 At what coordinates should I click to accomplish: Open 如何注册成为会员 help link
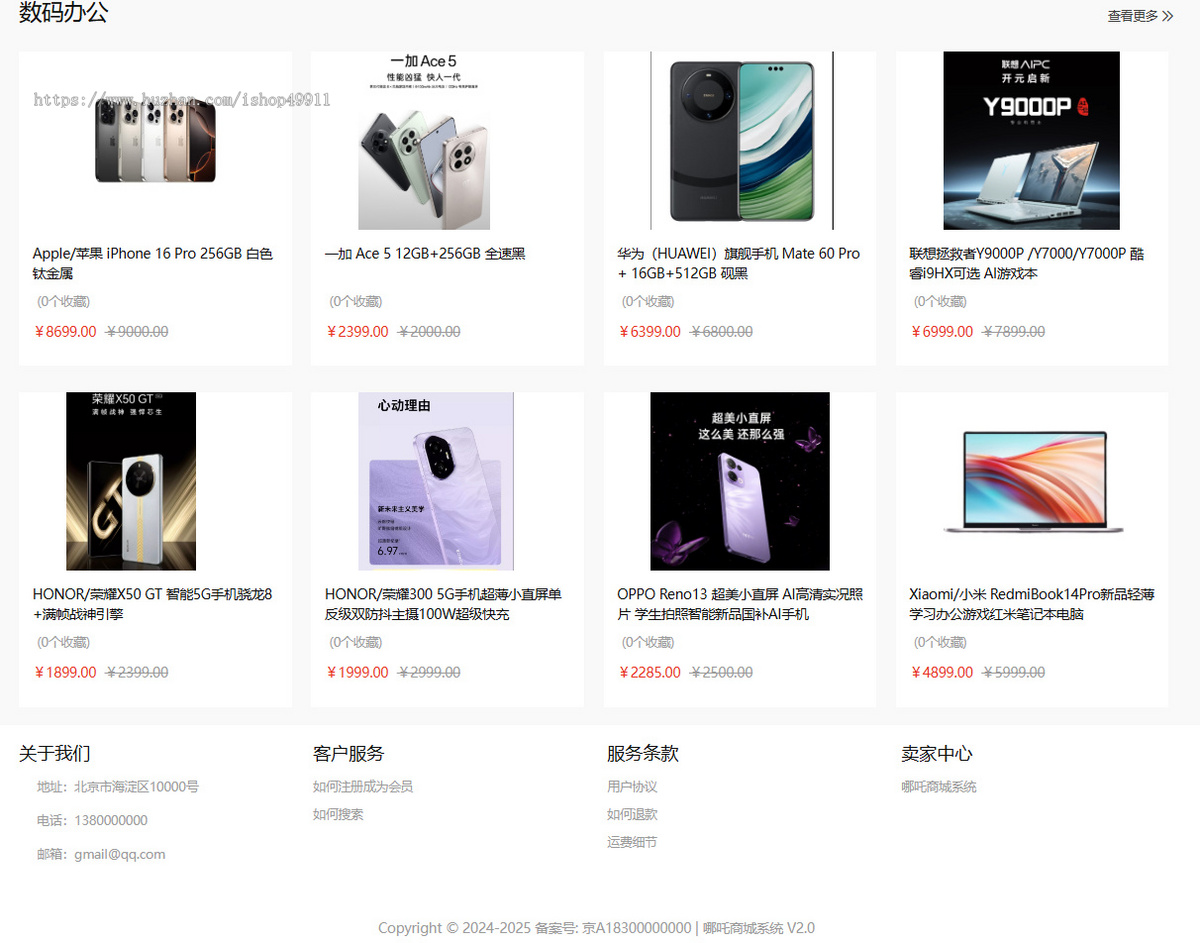[363, 787]
